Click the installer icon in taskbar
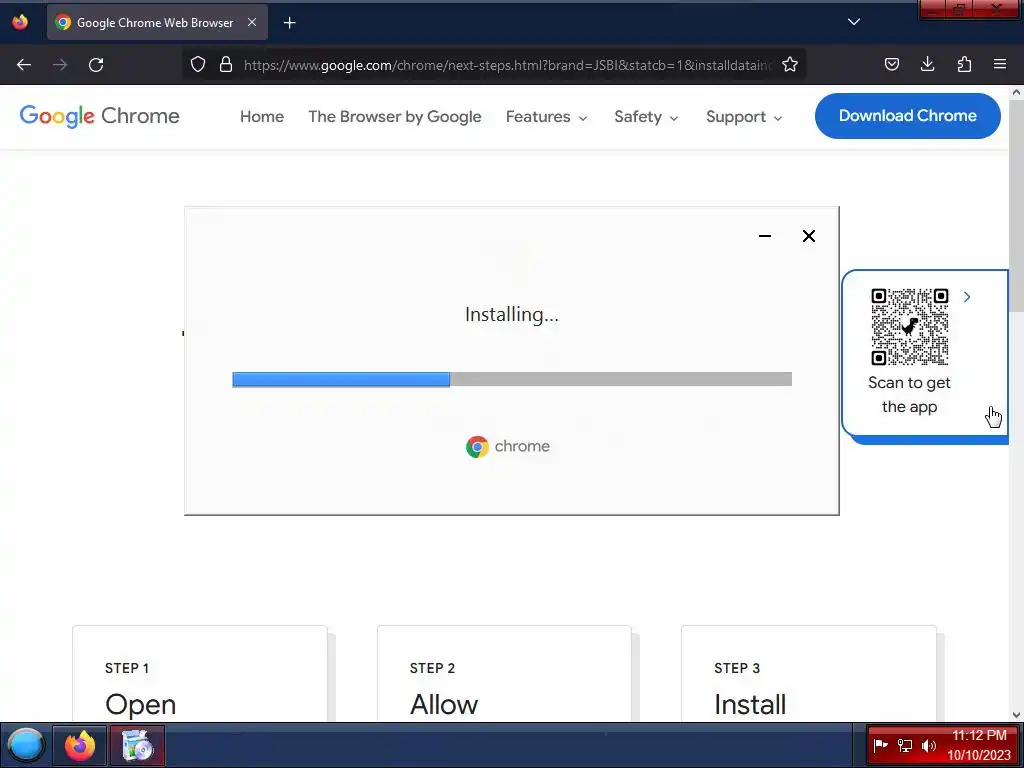Viewport: 1024px width, 768px height. tap(137, 745)
